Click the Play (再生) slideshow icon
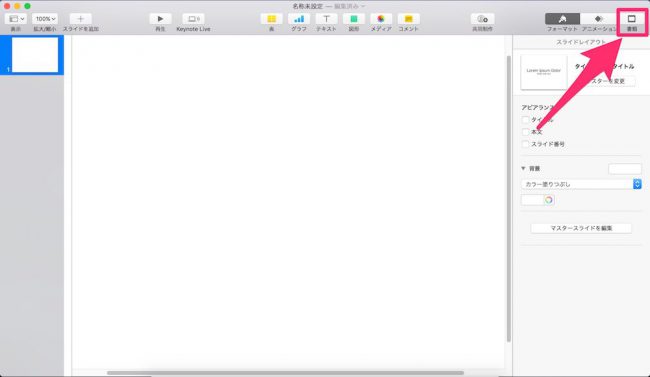 click(x=160, y=19)
